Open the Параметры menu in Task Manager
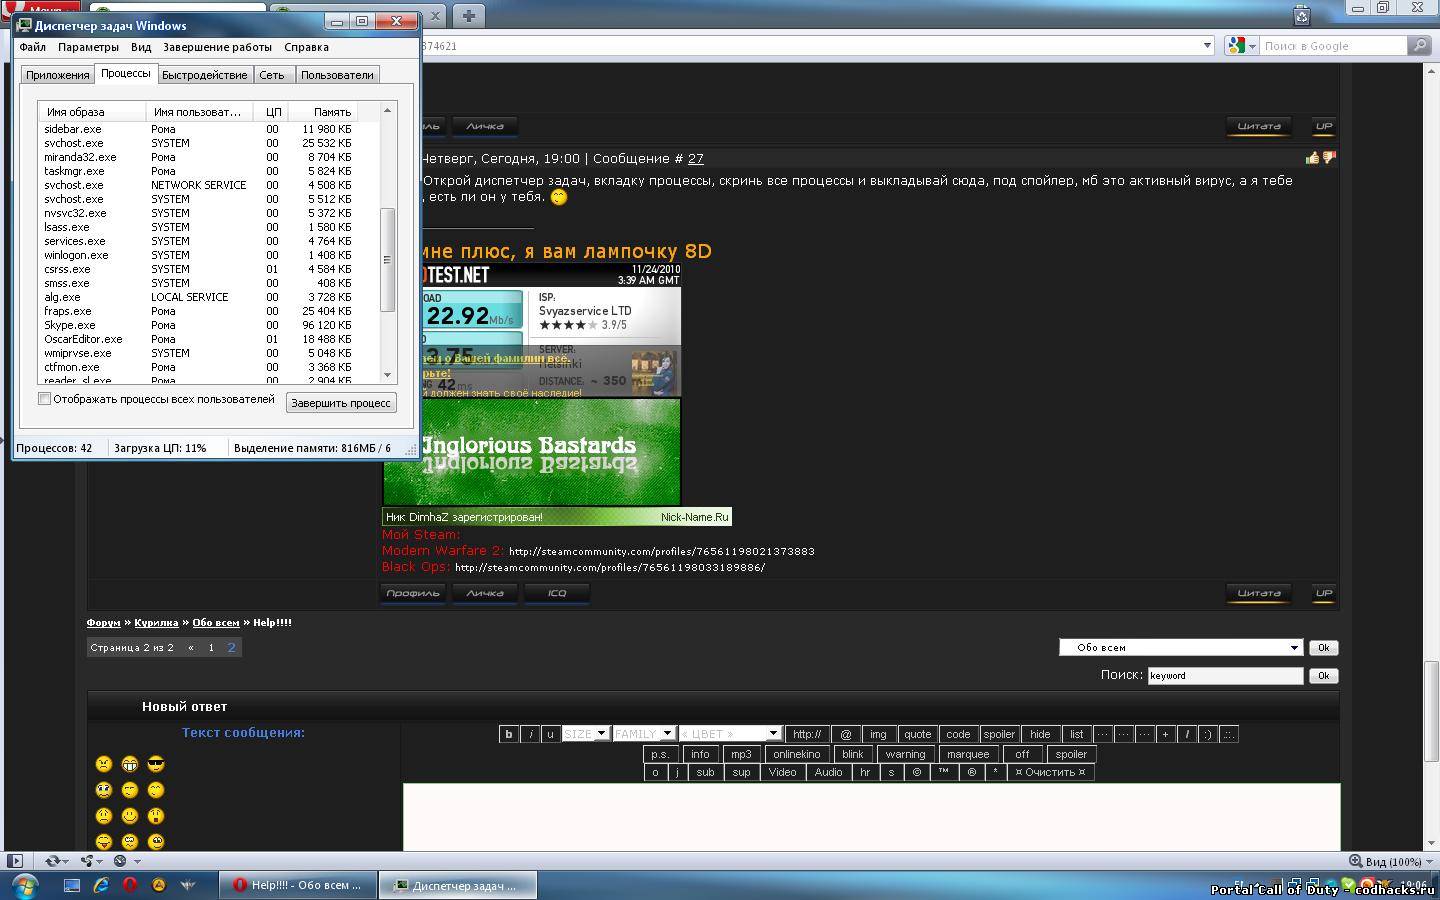1440x900 pixels. [x=88, y=47]
